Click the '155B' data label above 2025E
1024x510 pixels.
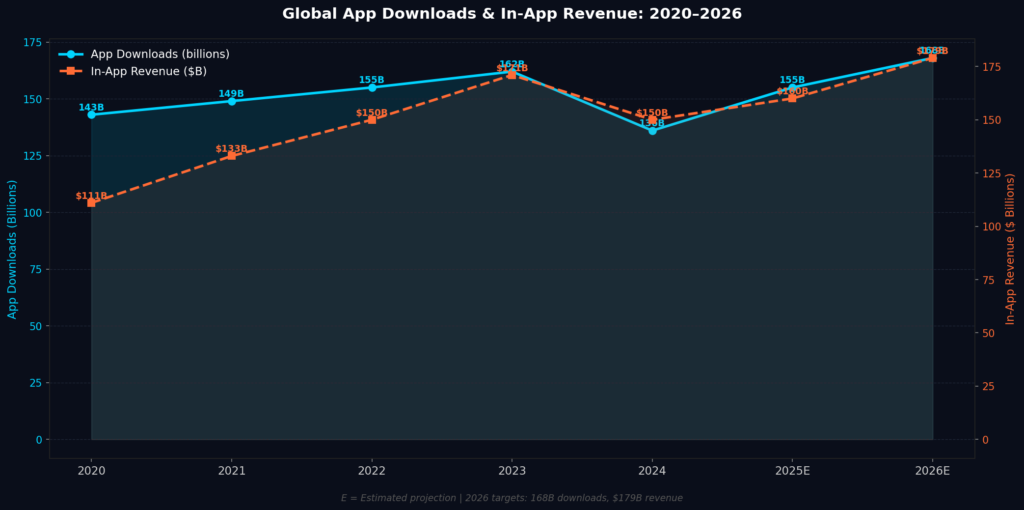pos(792,80)
